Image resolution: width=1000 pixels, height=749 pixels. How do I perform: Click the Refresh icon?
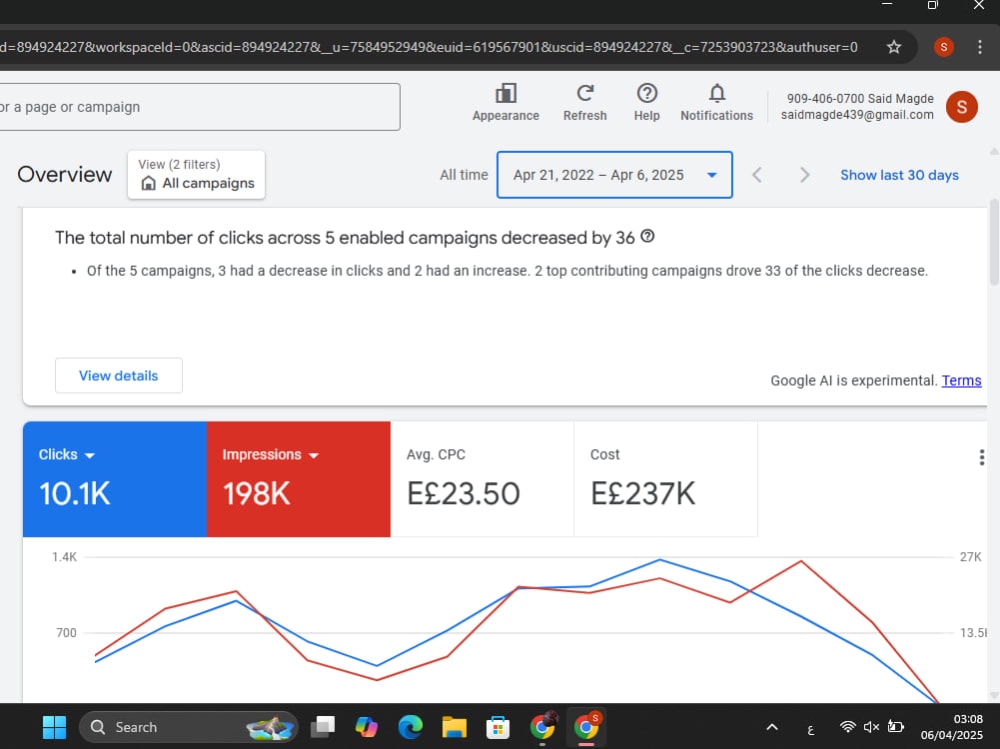(585, 102)
